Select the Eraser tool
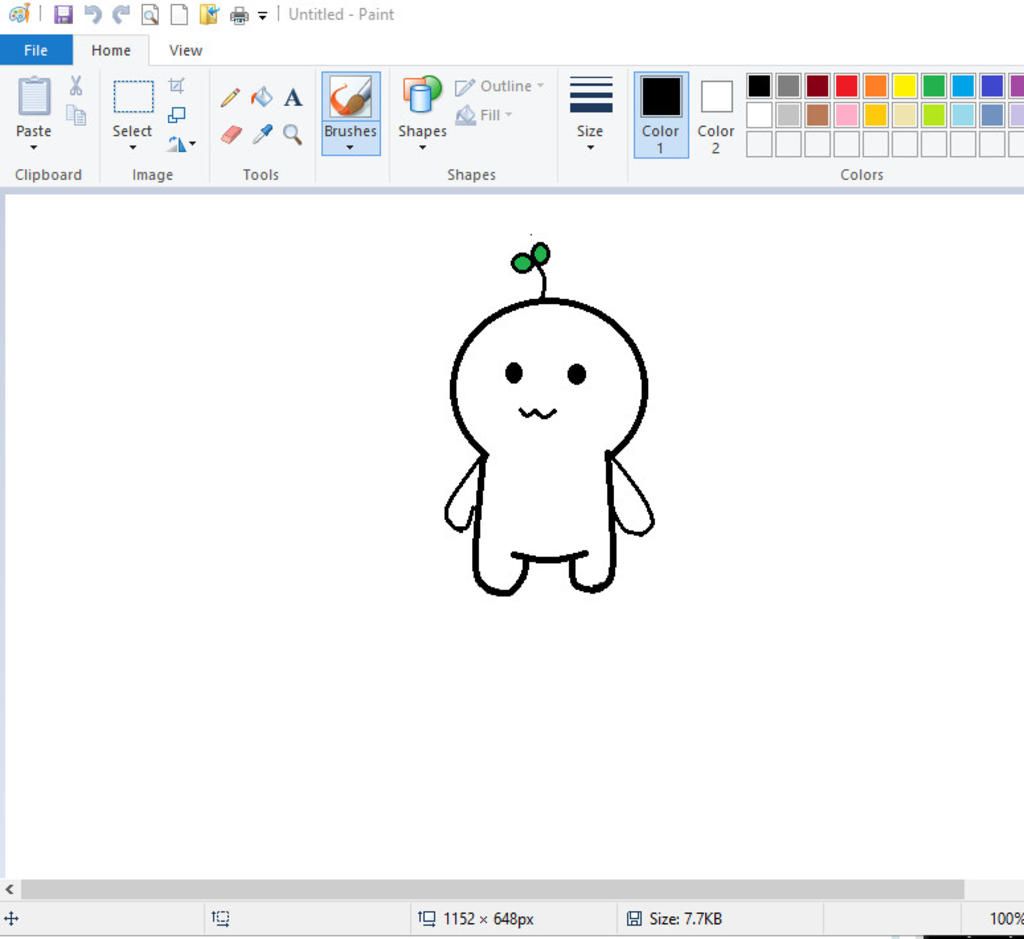Image resolution: width=1024 pixels, height=939 pixels. tap(231, 135)
